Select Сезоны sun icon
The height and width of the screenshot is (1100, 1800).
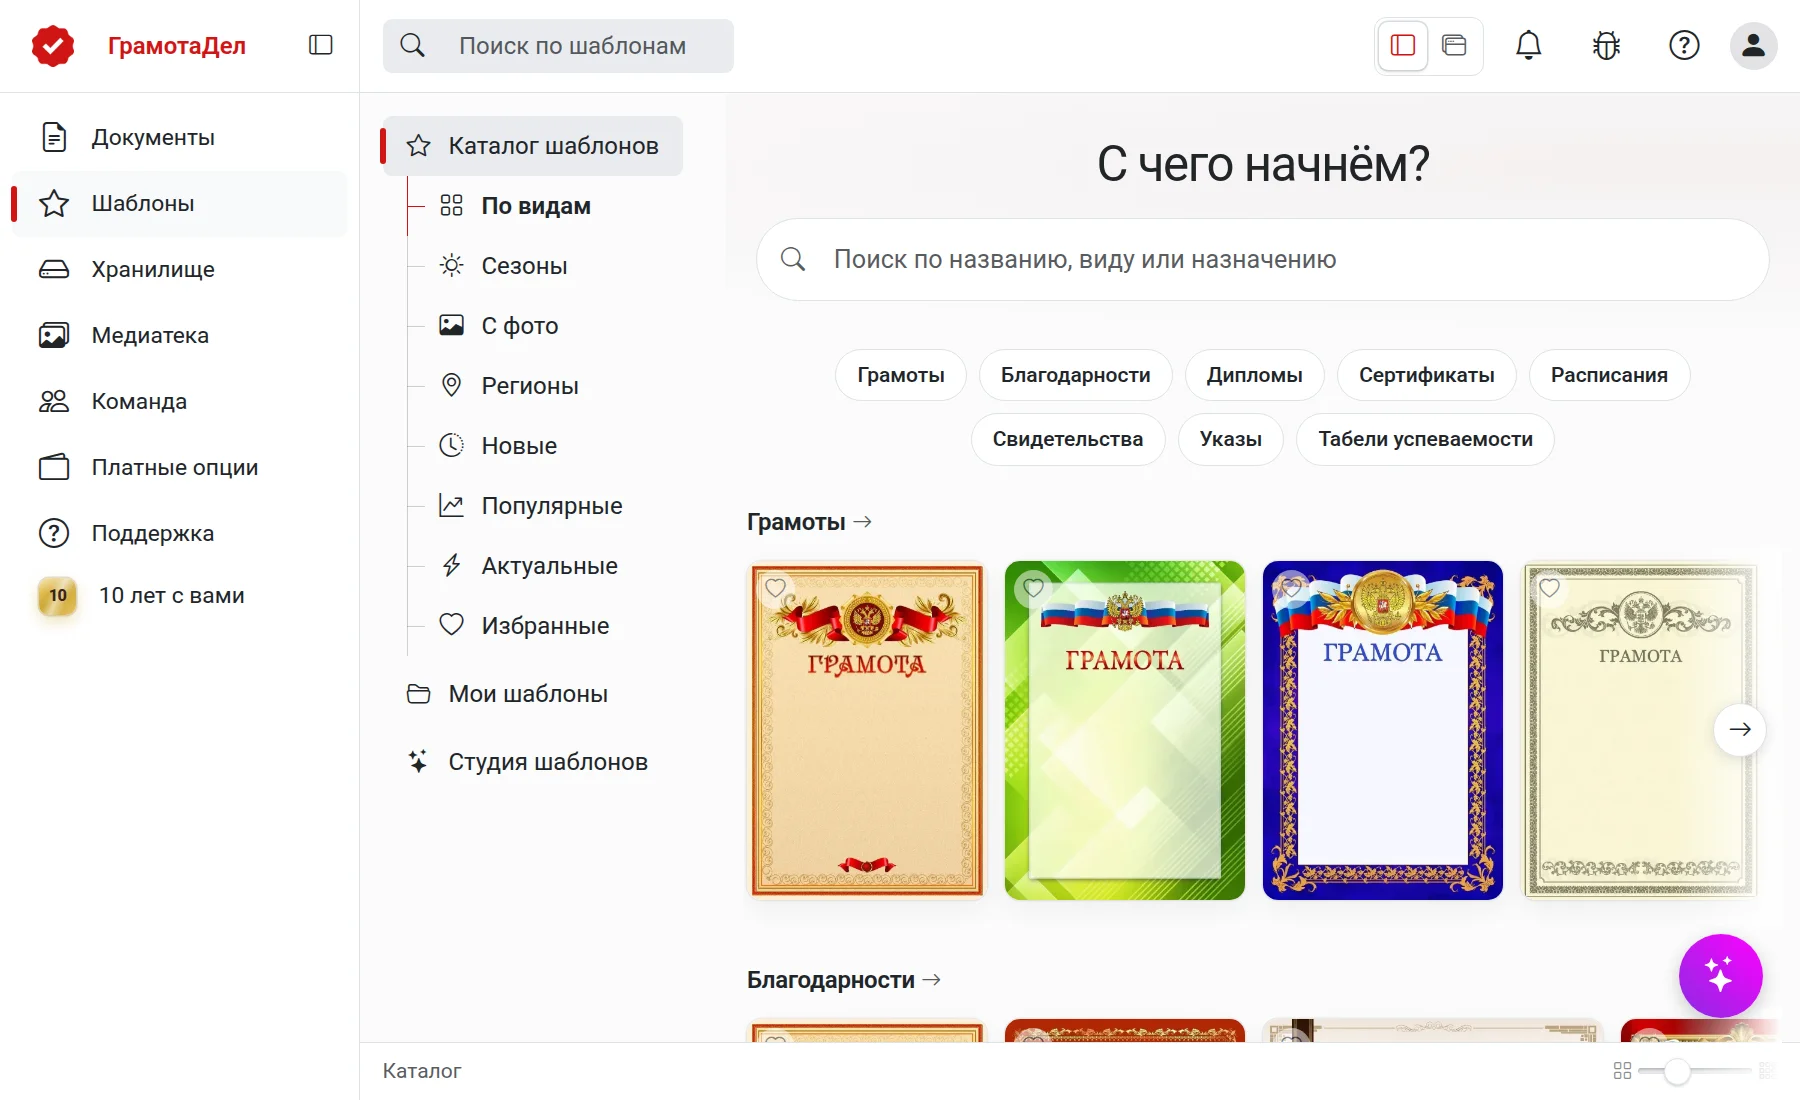click(452, 266)
